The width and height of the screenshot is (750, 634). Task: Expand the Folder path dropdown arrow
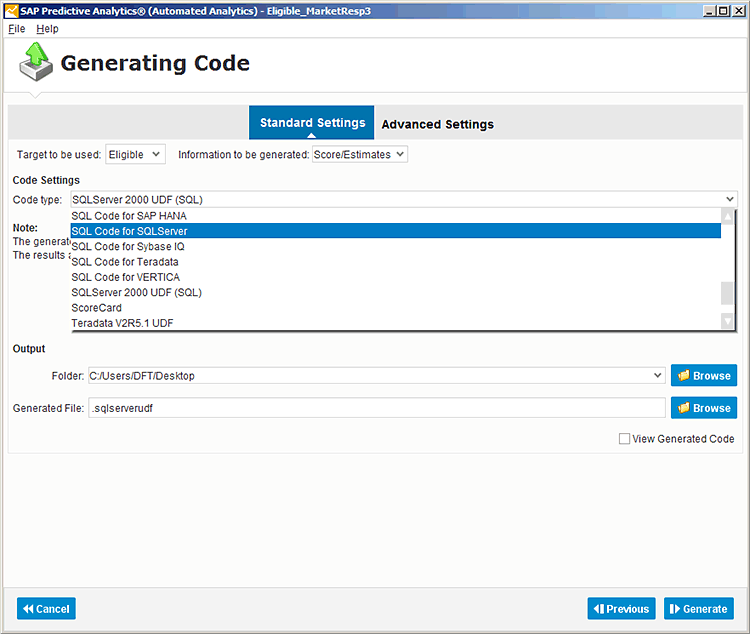658,376
